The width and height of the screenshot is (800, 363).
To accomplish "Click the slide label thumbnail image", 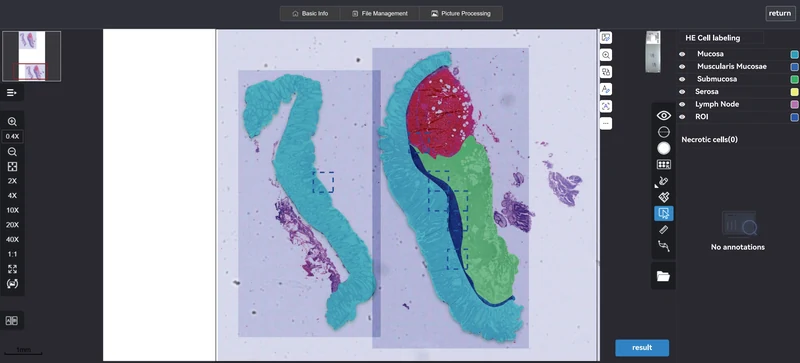I will (x=653, y=52).
